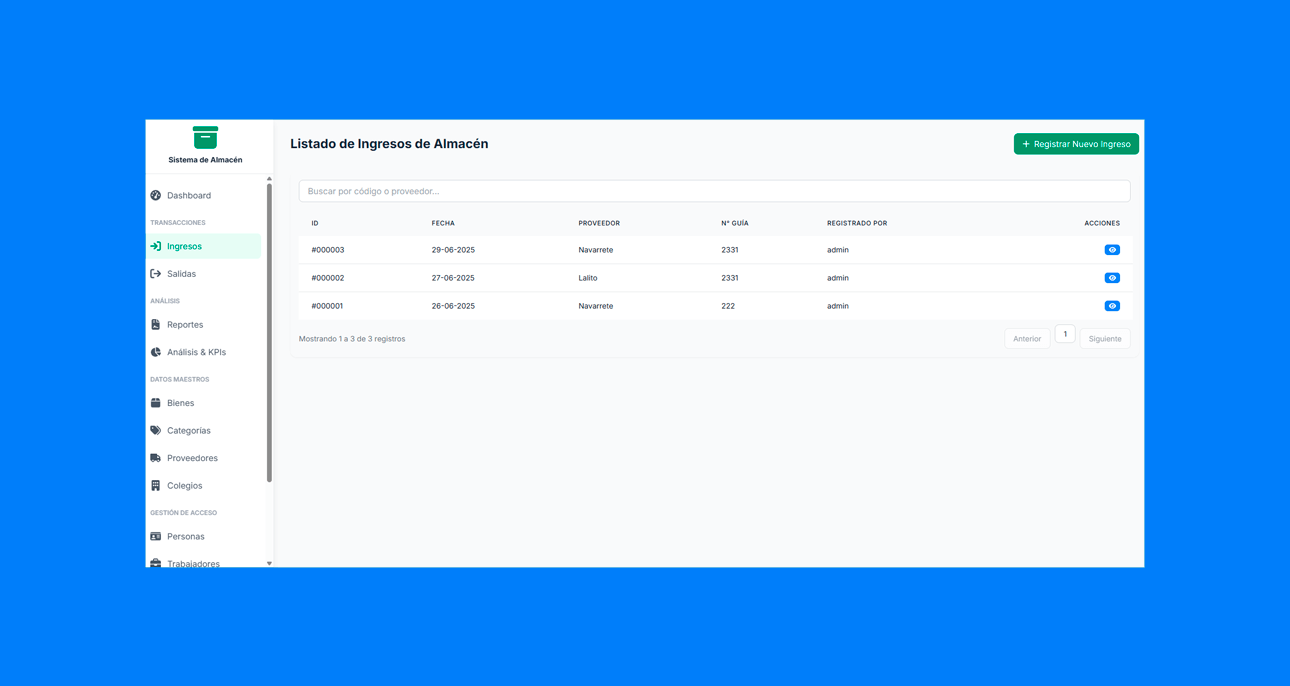Click the Salidas exit arrow icon
This screenshot has height=686, width=1290.
[x=156, y=274]
